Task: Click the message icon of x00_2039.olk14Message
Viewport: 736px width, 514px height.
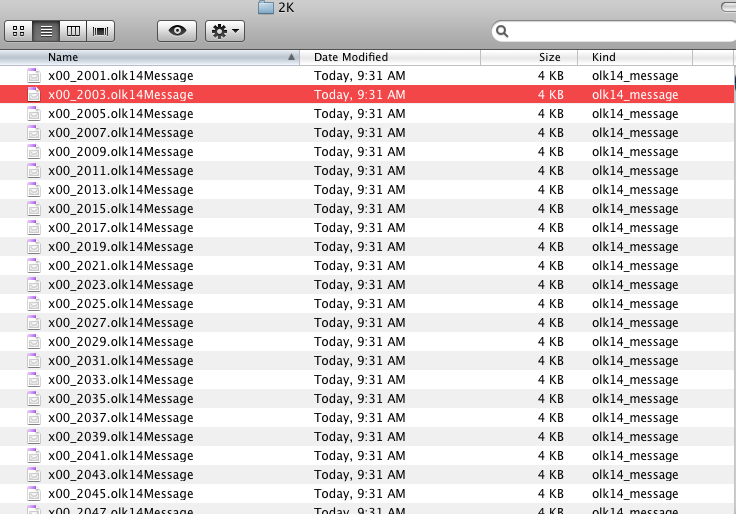Action: pos(34,437)
